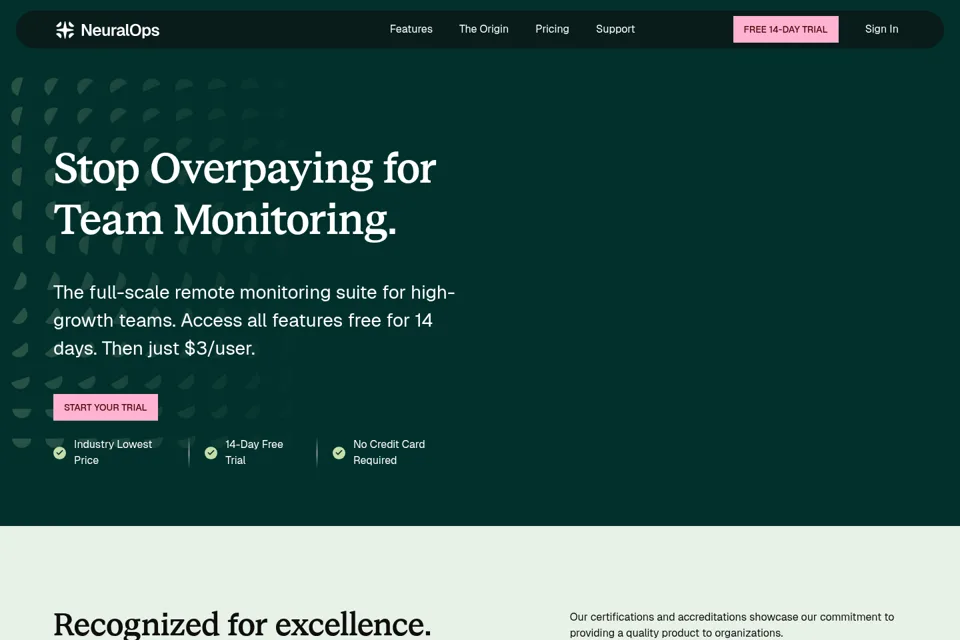Click checkmark icon beside 14-Day Free Trial
Viewport: 960px width, 640px height.
click(x=211, y=453)
